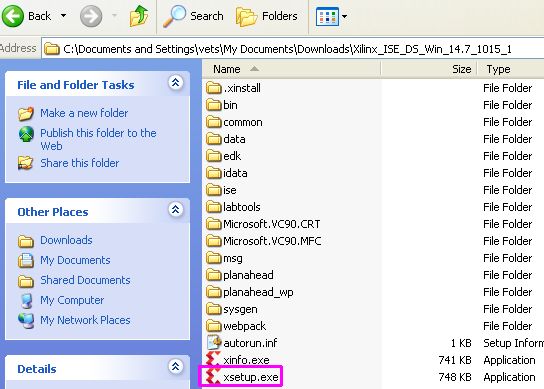The width and height of the screenshot is (544, 389).
Task: Click the sysgen folder icon
Action: click(x=213, y=308)
